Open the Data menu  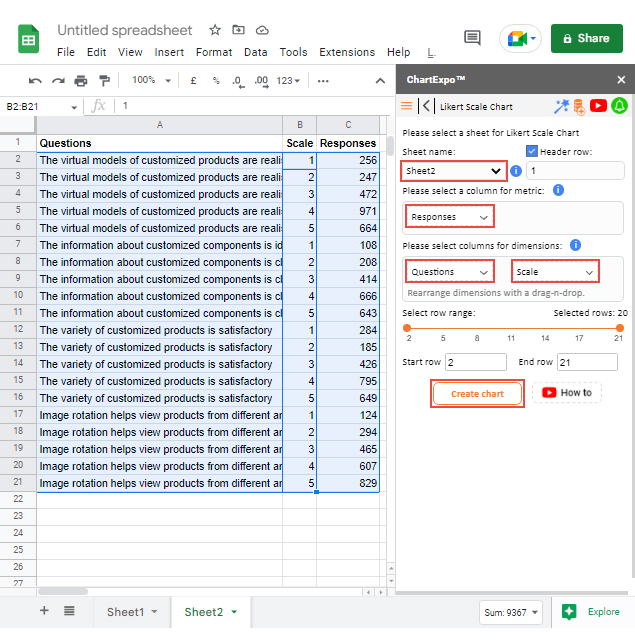(255, 52)
